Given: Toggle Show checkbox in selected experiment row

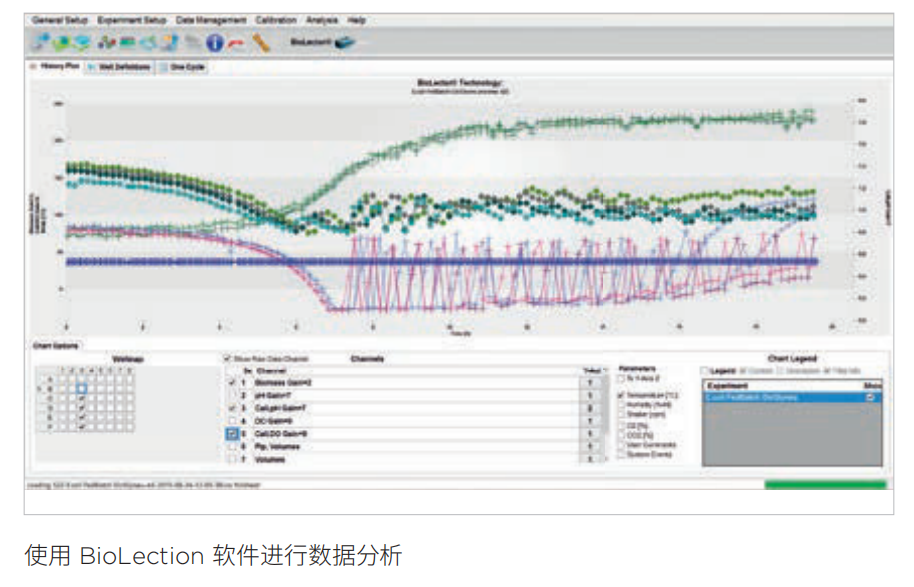Looking at the screenshot, I should pos(870,397).
